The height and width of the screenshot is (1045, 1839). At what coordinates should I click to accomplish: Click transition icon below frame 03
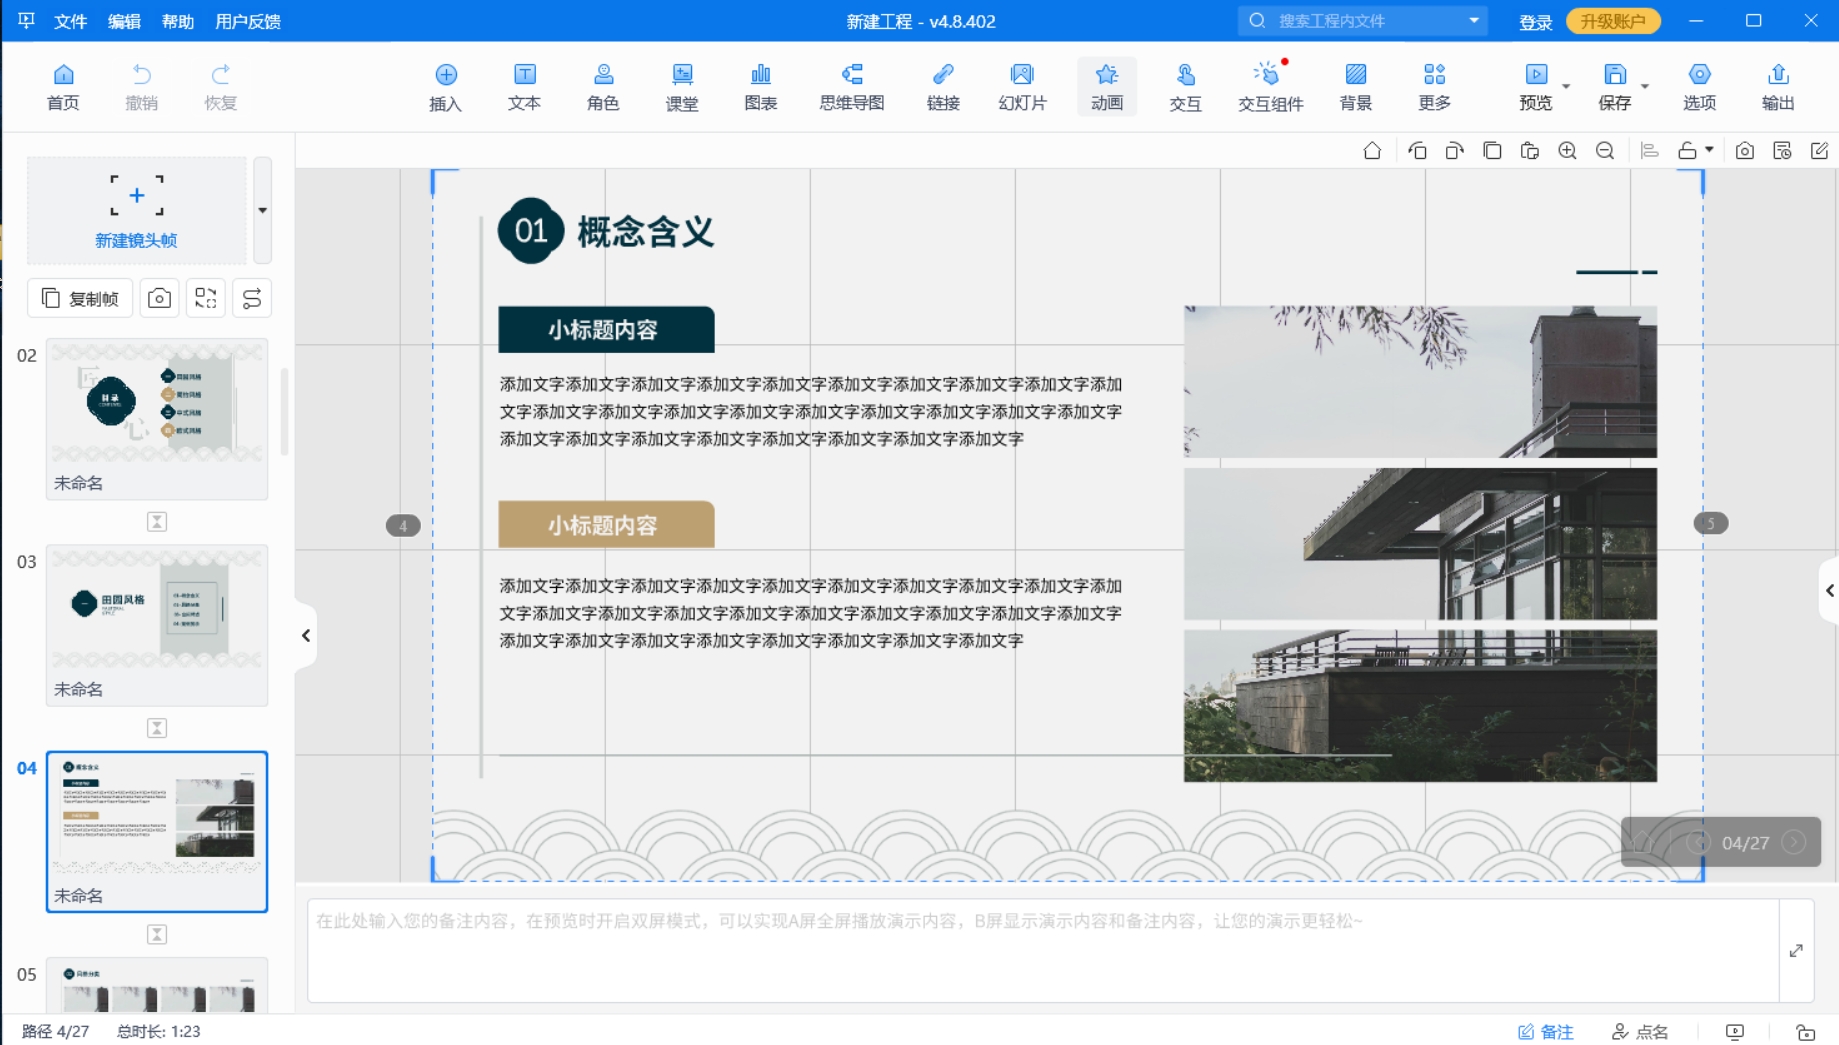point(157,728)
